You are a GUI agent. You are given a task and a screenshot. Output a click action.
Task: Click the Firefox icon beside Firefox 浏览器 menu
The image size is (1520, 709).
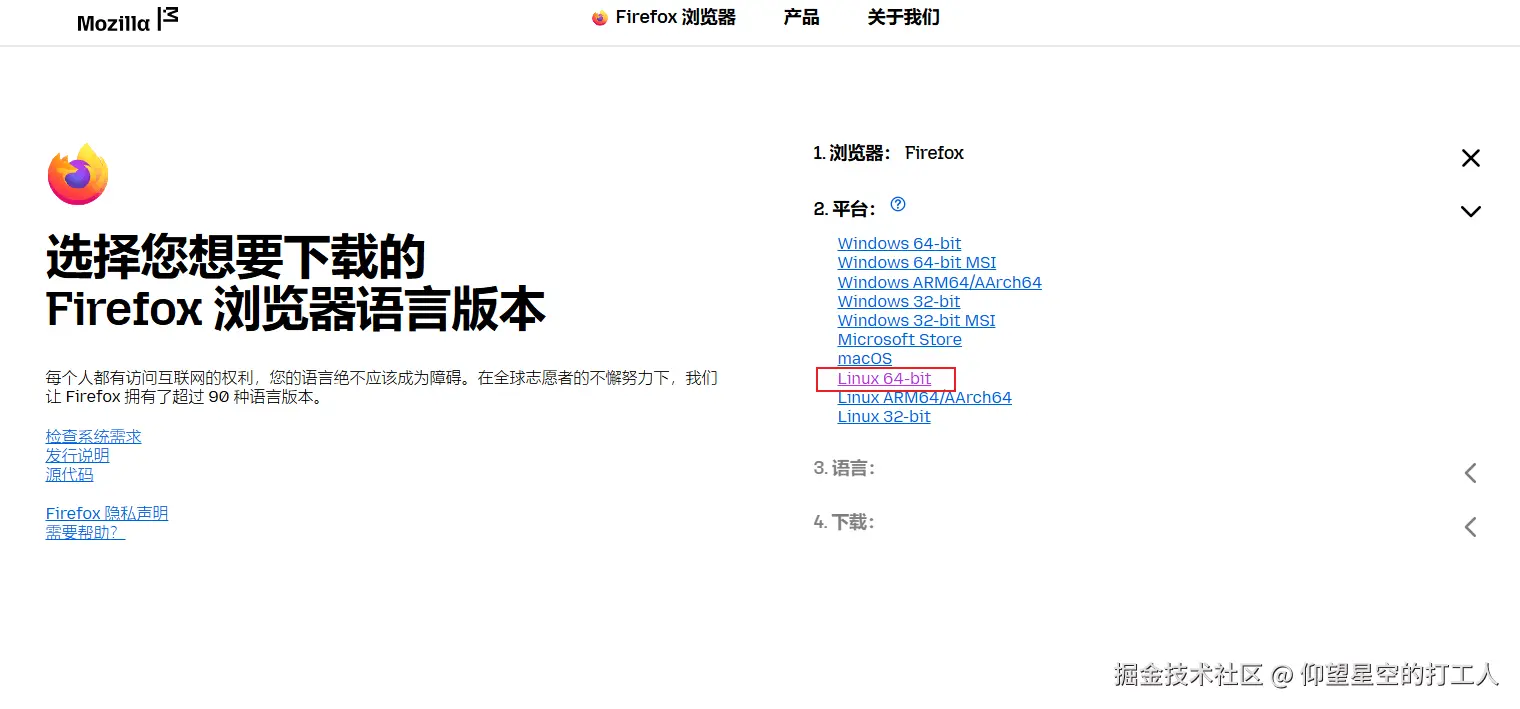coord(600,18)
